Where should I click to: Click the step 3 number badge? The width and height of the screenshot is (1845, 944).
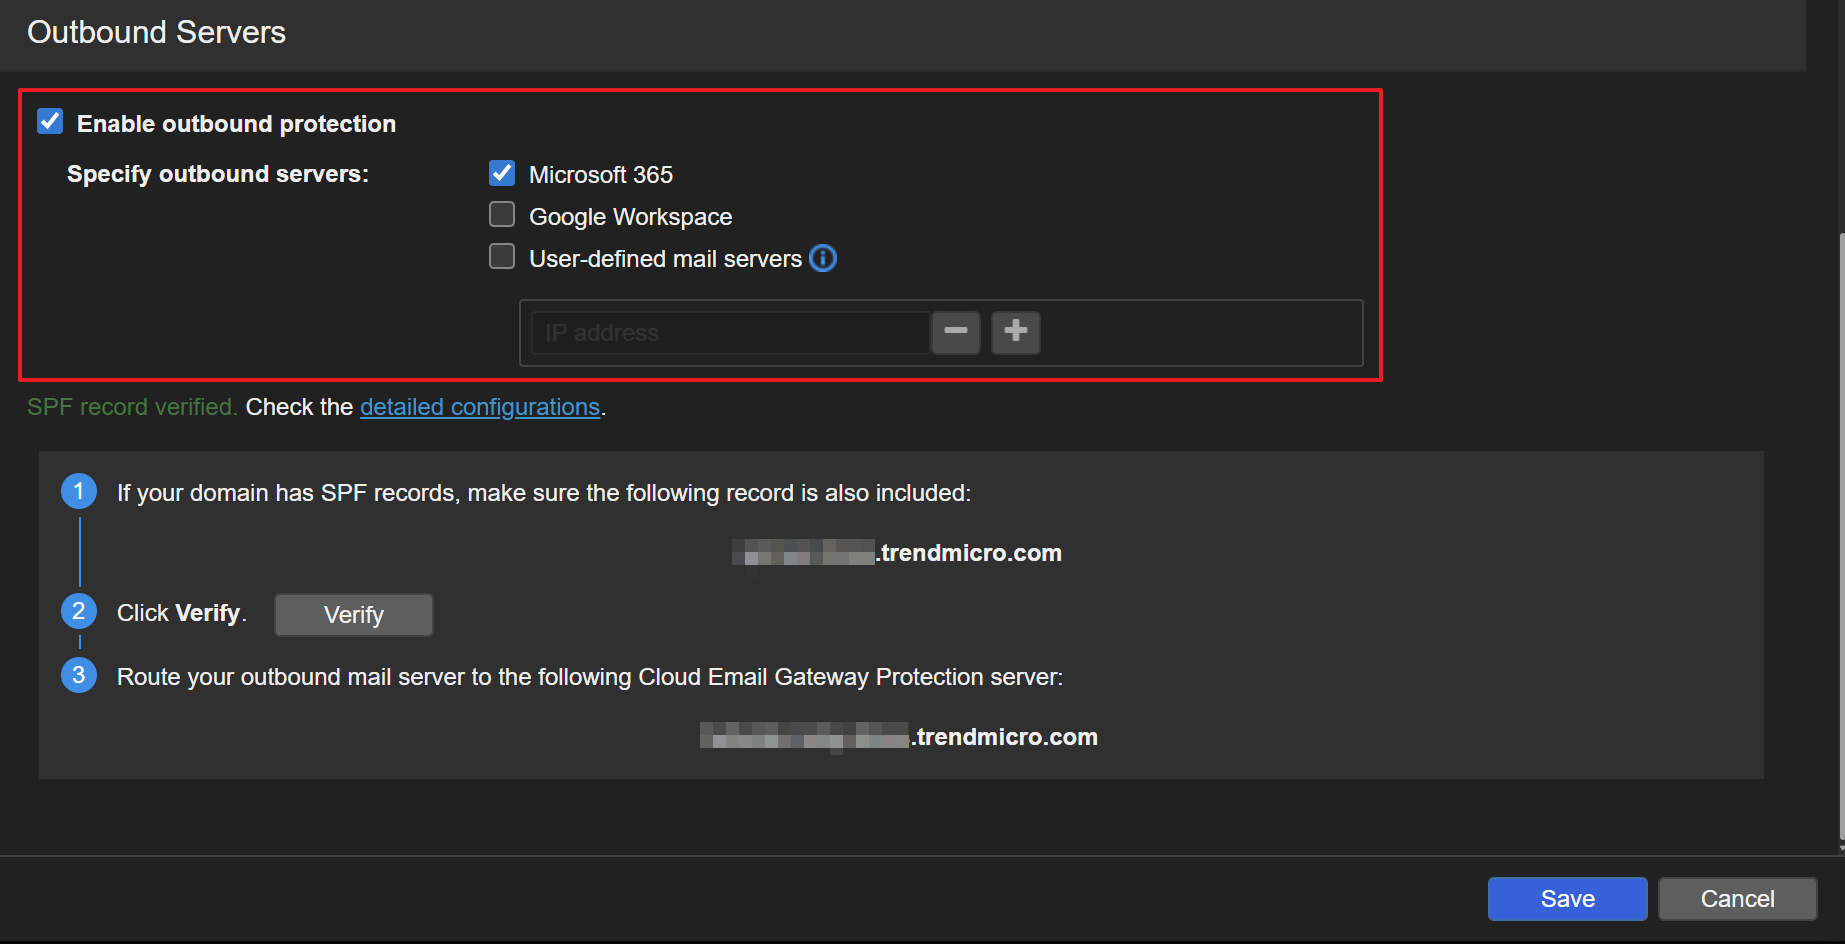(79, 676)
